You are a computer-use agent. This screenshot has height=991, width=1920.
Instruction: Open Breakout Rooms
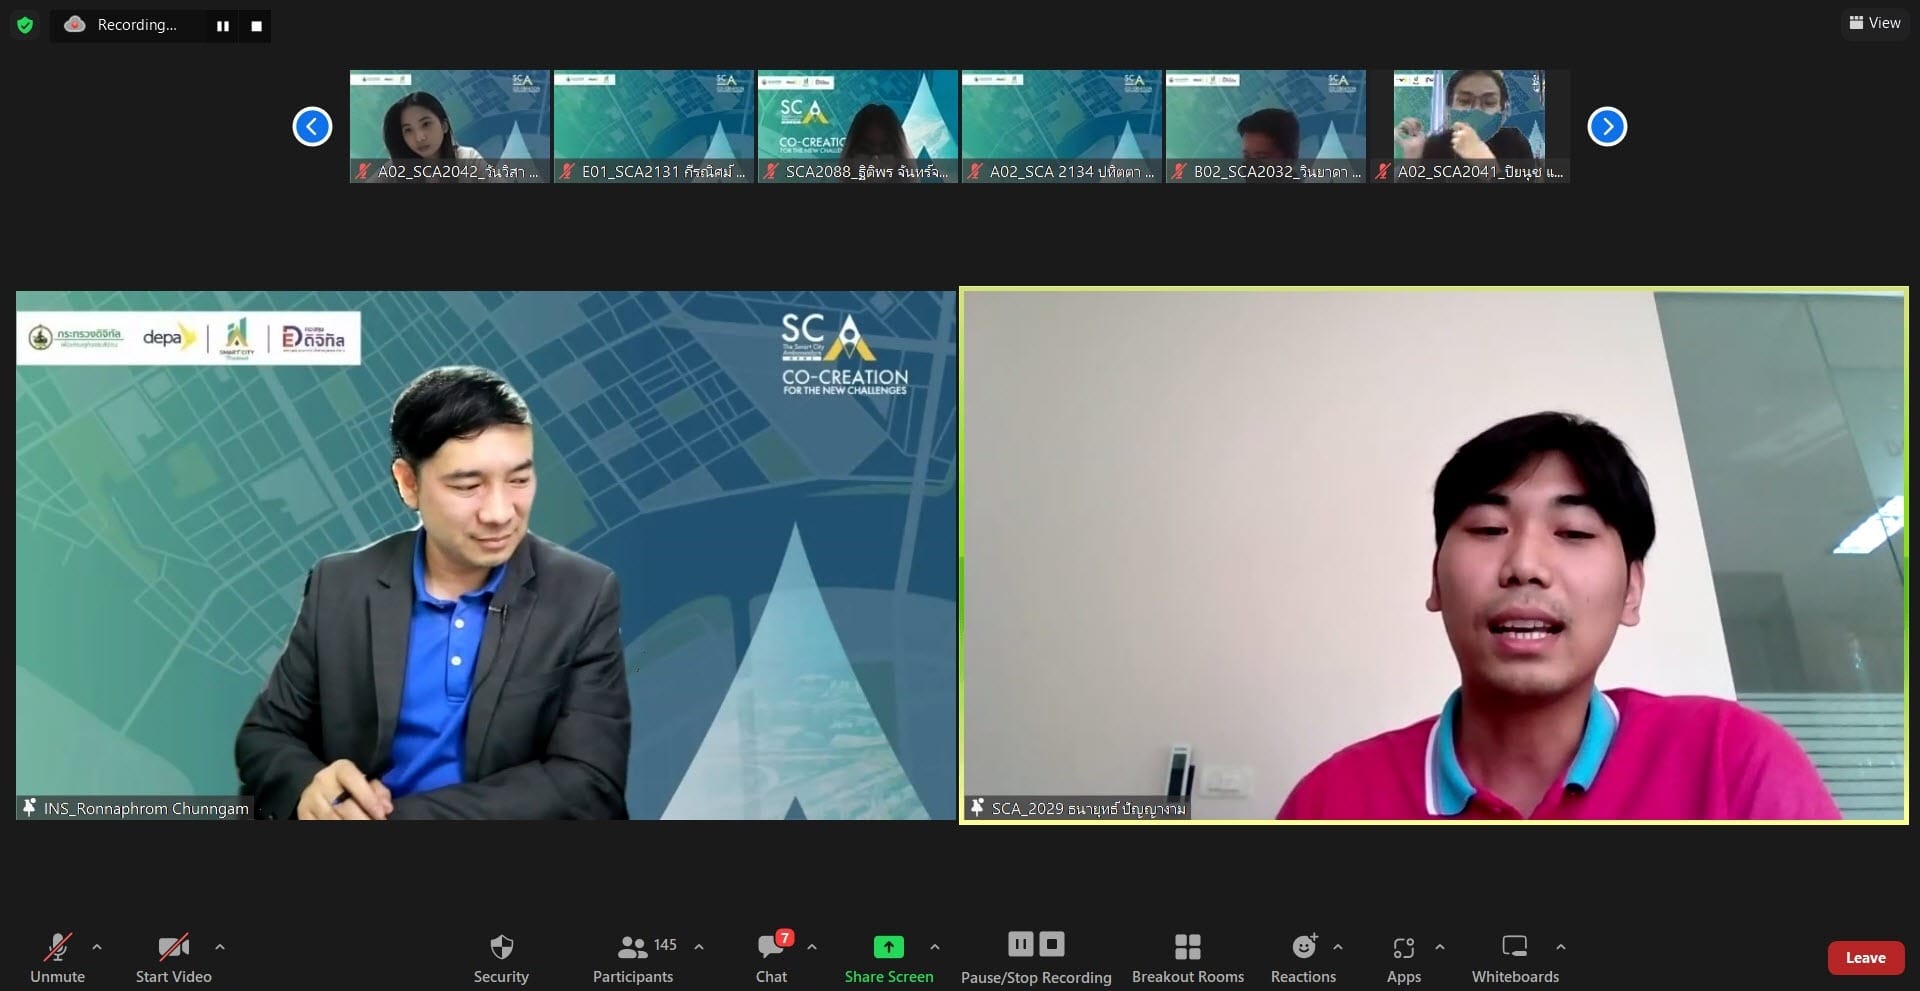pos(1188,958)
